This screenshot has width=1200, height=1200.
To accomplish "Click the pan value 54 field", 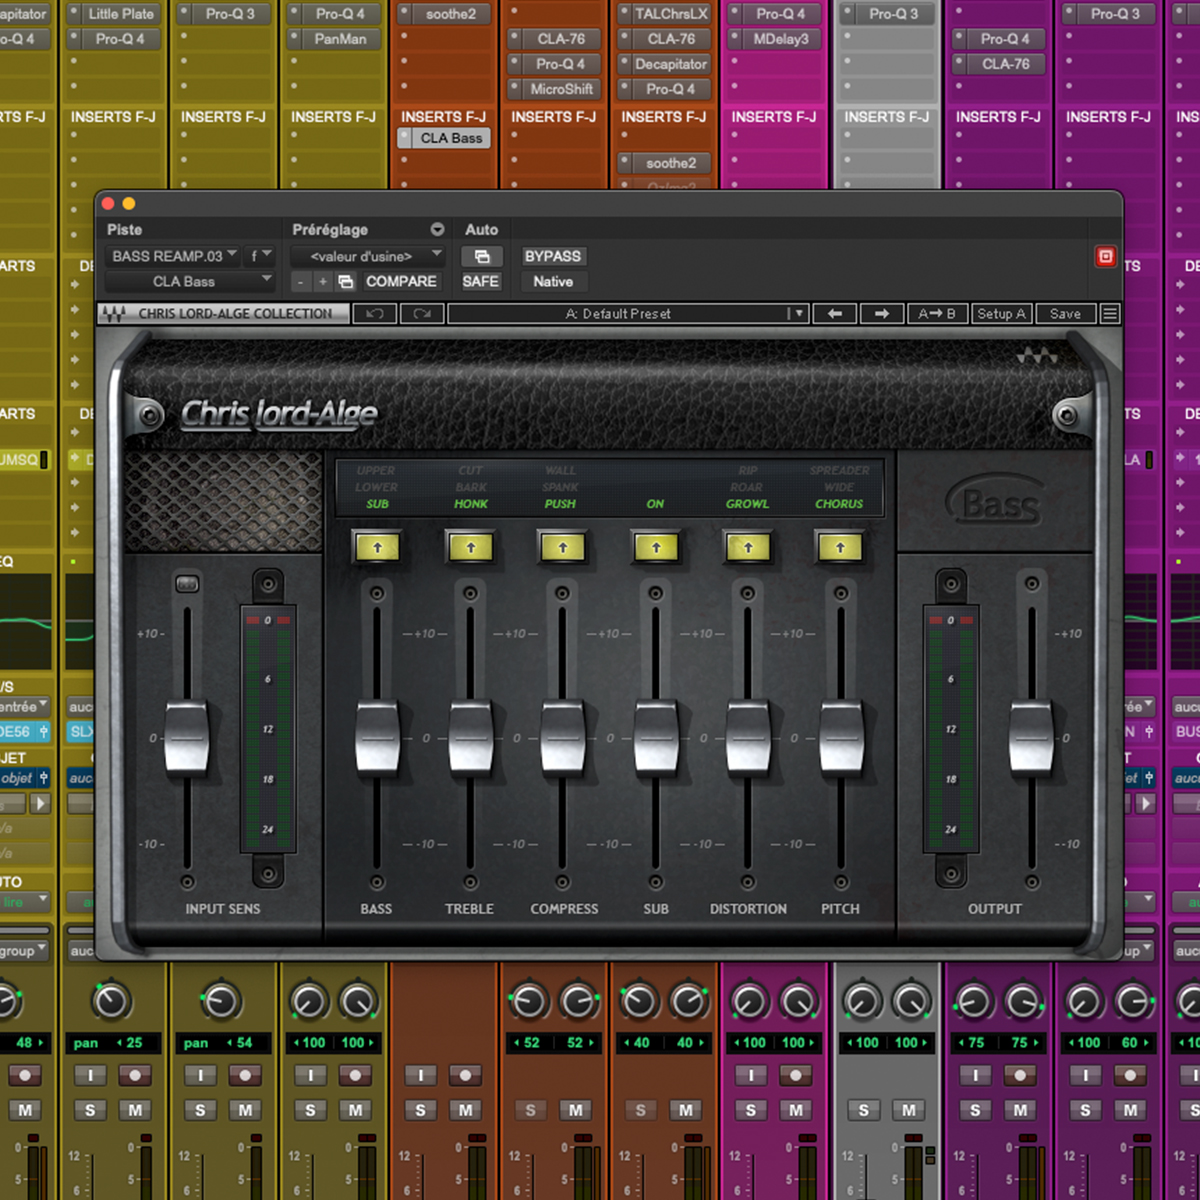I will click(x=239, y=1043).
